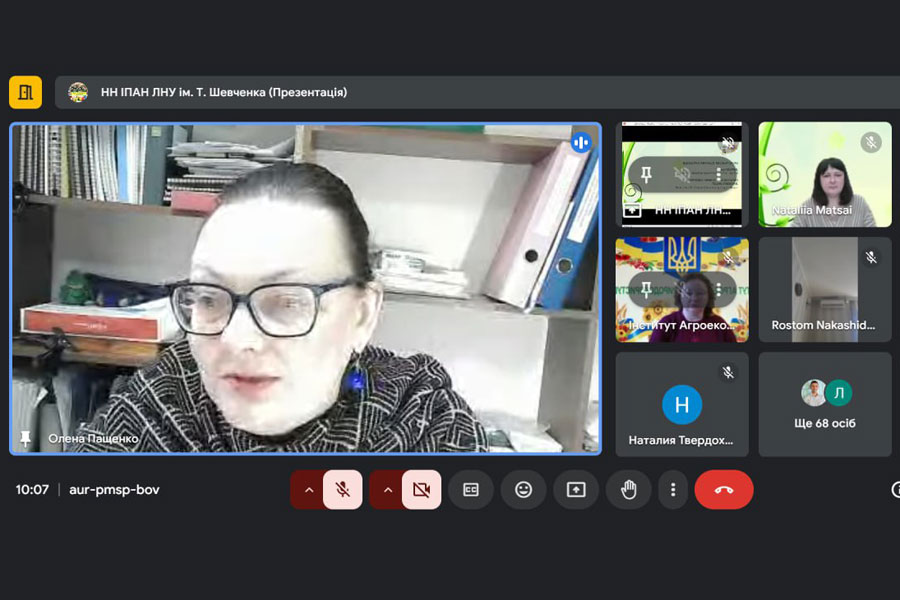Click the yellow meeting room icon
Viewport: 900px width, 600px height.
coord(25,92)
